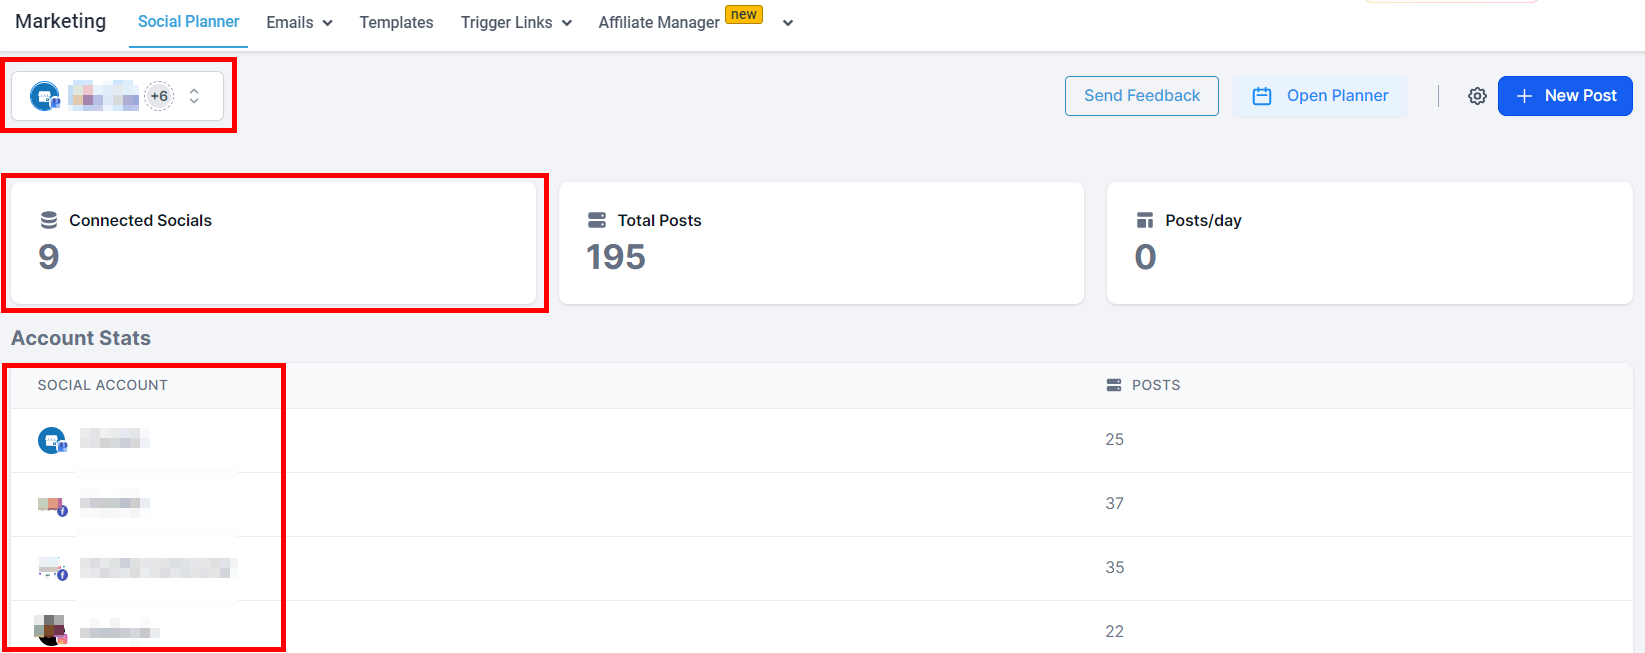The width and height of the screenshot is (1645, 653).
Task: Click the plus icon on New Post
Action: coord(1524,96)
